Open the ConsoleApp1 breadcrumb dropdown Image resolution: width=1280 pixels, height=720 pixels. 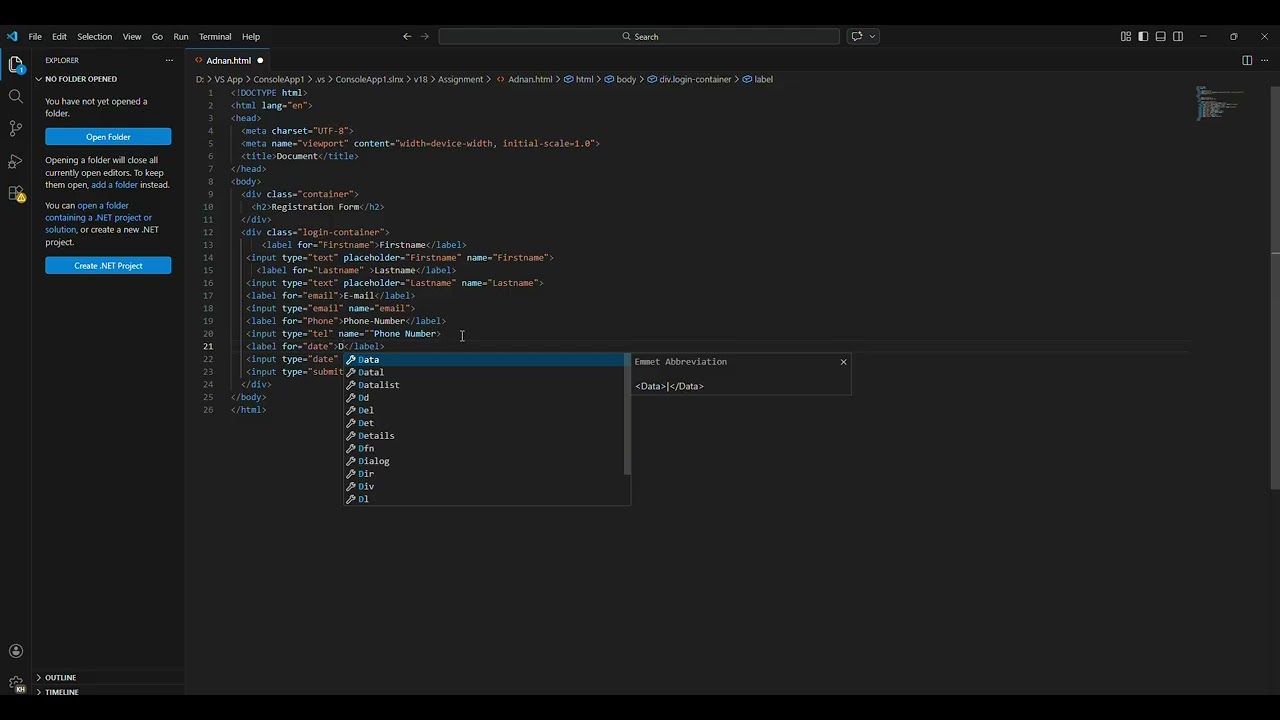(279, 79)
